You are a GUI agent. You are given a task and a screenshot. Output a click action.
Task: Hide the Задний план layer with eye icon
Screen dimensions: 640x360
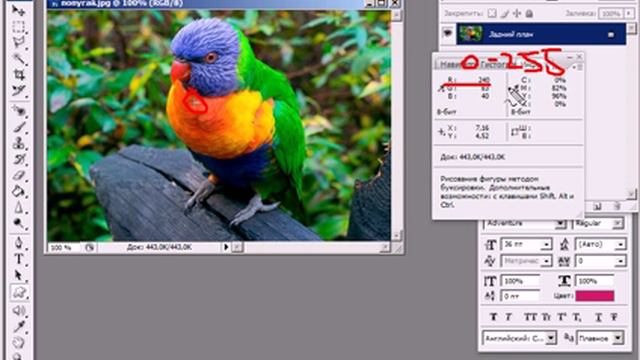click(x=448, y=33)
